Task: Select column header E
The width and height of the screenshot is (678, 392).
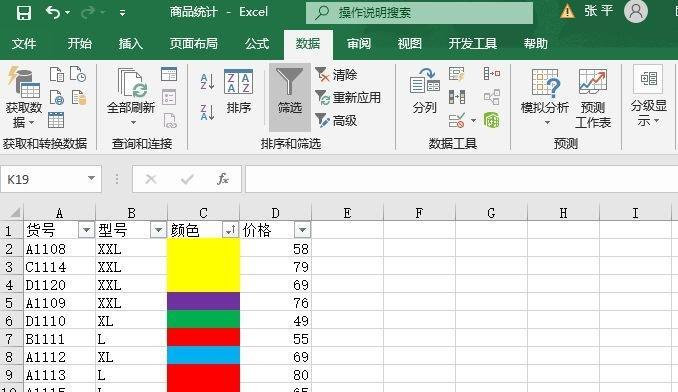Action: pyautogui.click(x=347, y=213)
